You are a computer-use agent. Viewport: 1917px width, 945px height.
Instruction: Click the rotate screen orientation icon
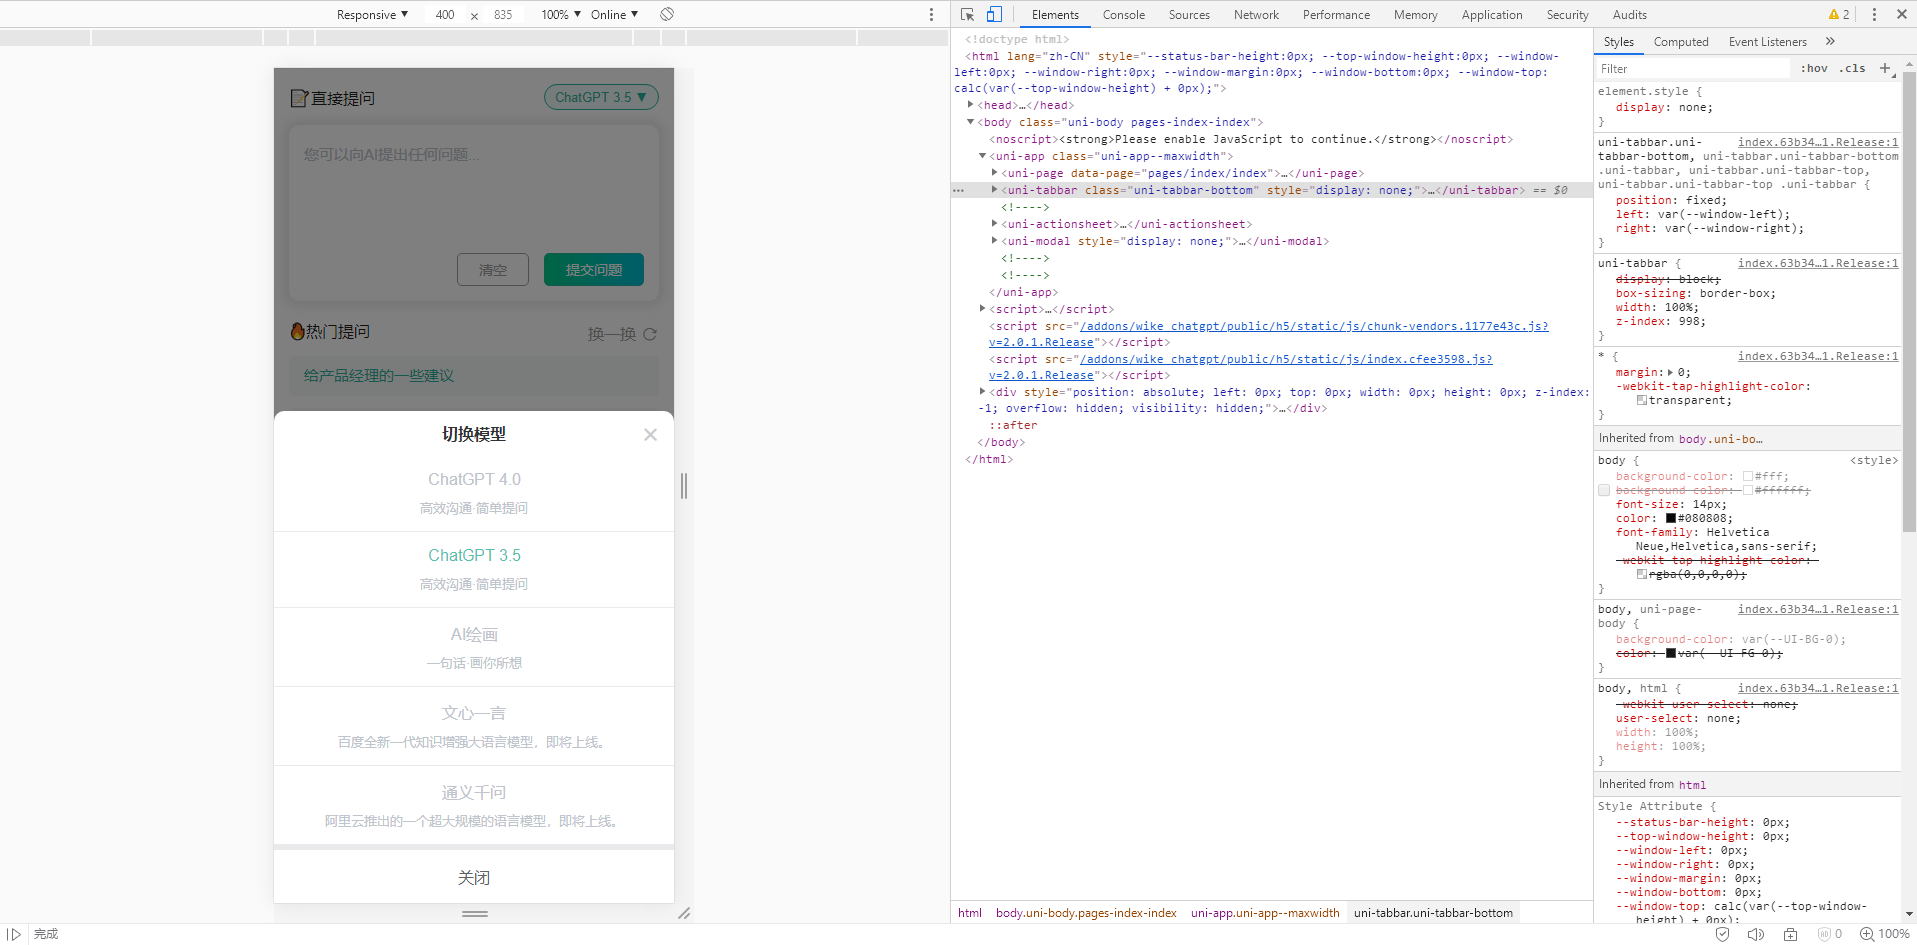point(667,14)
